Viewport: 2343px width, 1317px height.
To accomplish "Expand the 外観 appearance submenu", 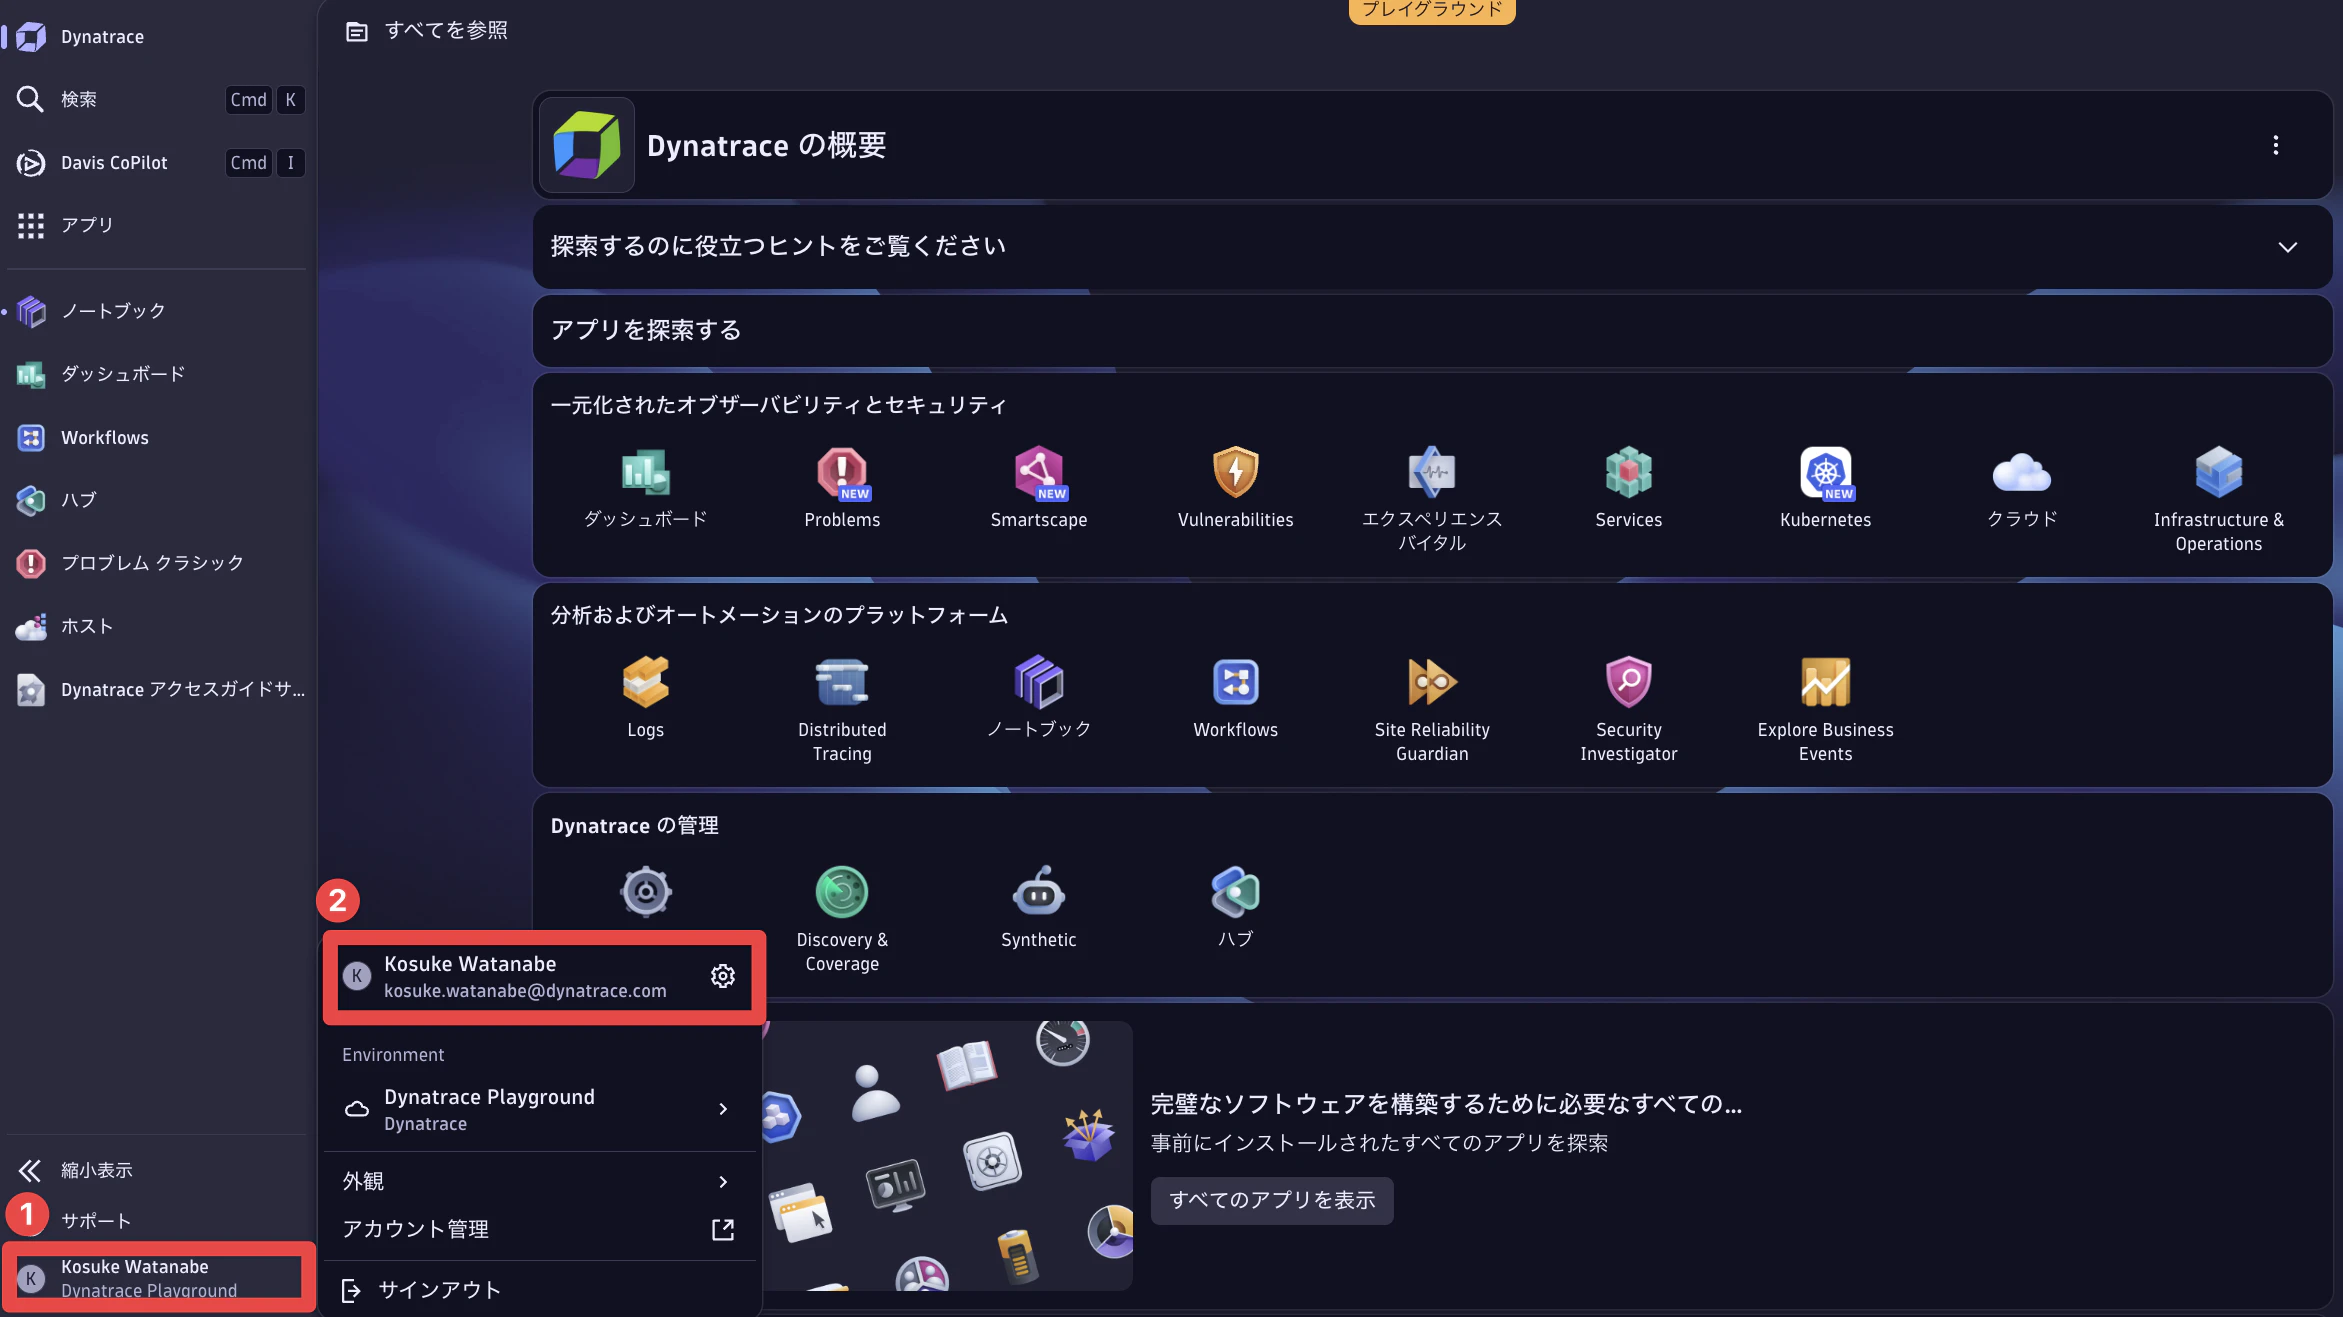I will [540, 1181].
